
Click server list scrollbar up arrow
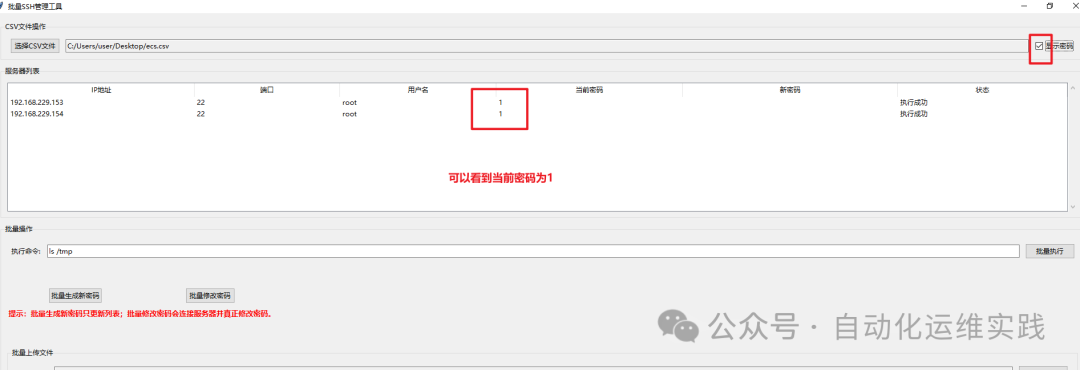(1072, 89)
